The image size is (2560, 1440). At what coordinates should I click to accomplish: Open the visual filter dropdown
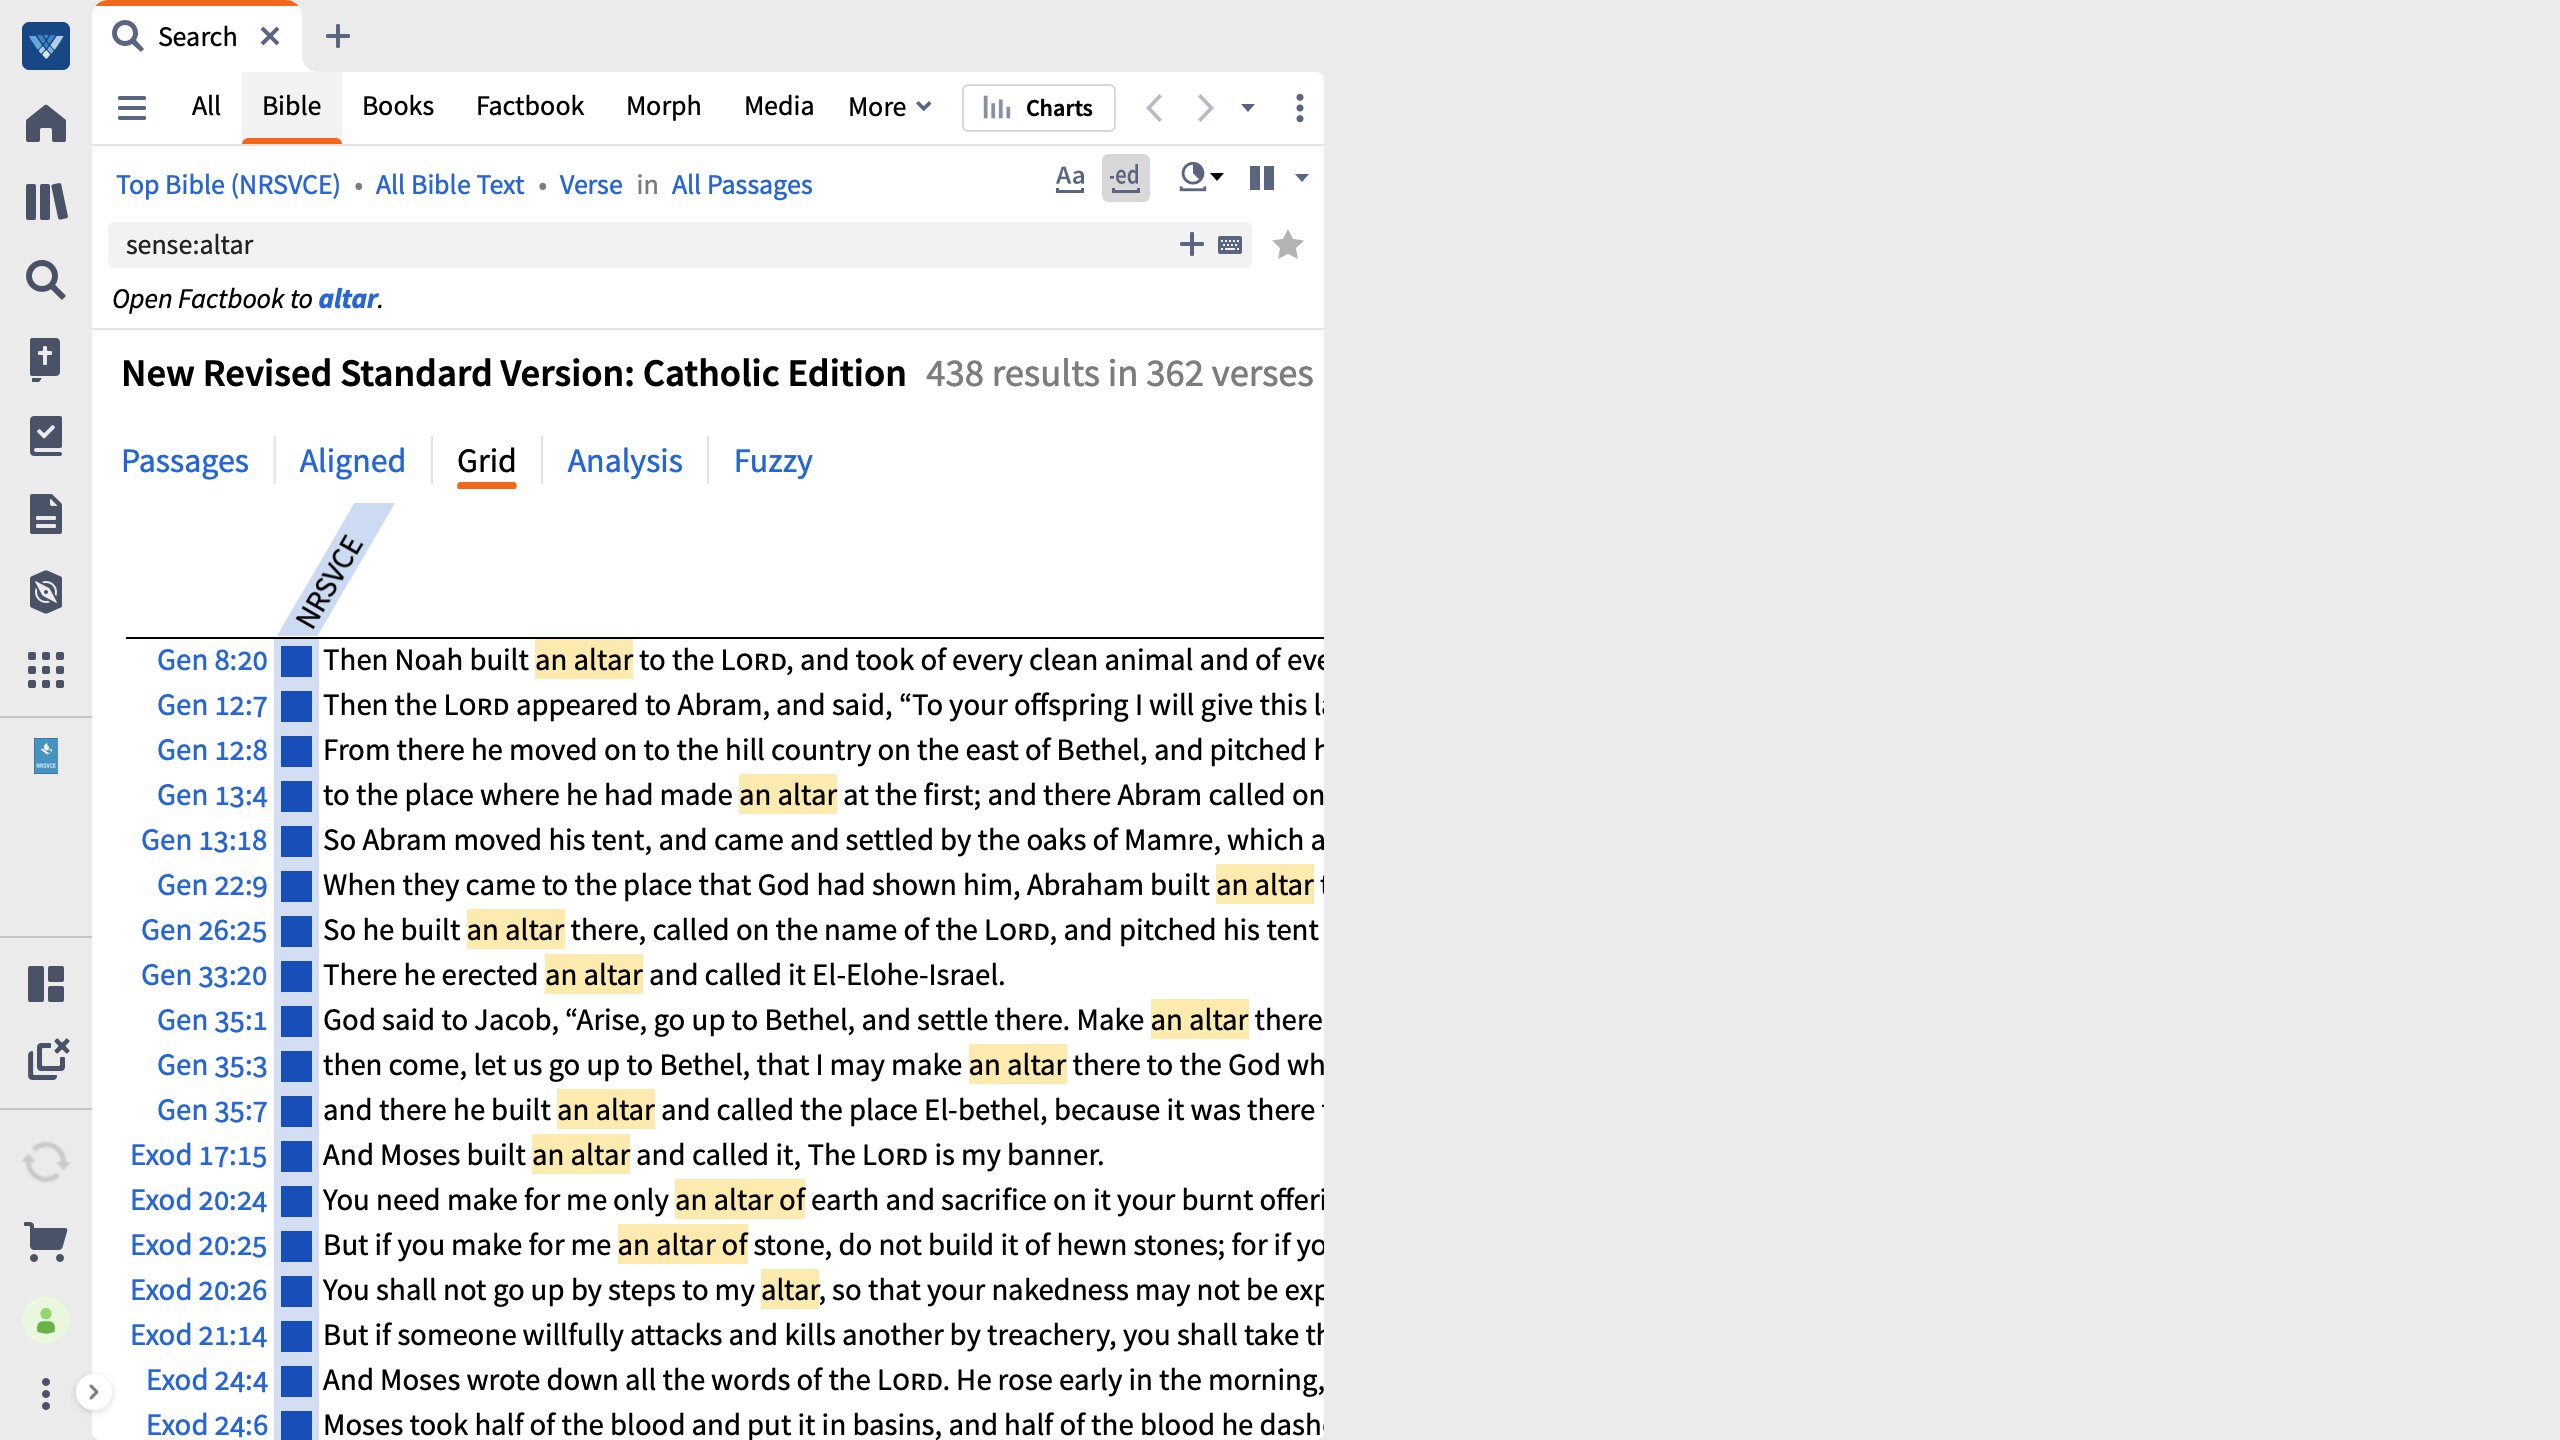click(1201, 178)
